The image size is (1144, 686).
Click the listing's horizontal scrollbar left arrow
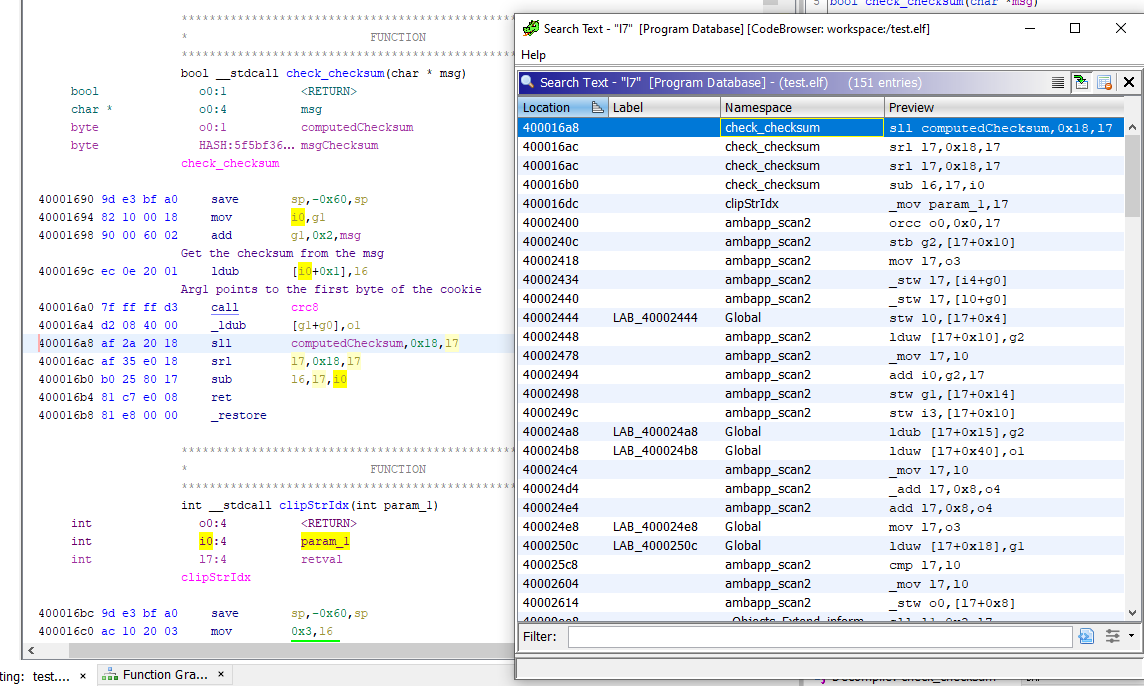(x=31, y=650)
